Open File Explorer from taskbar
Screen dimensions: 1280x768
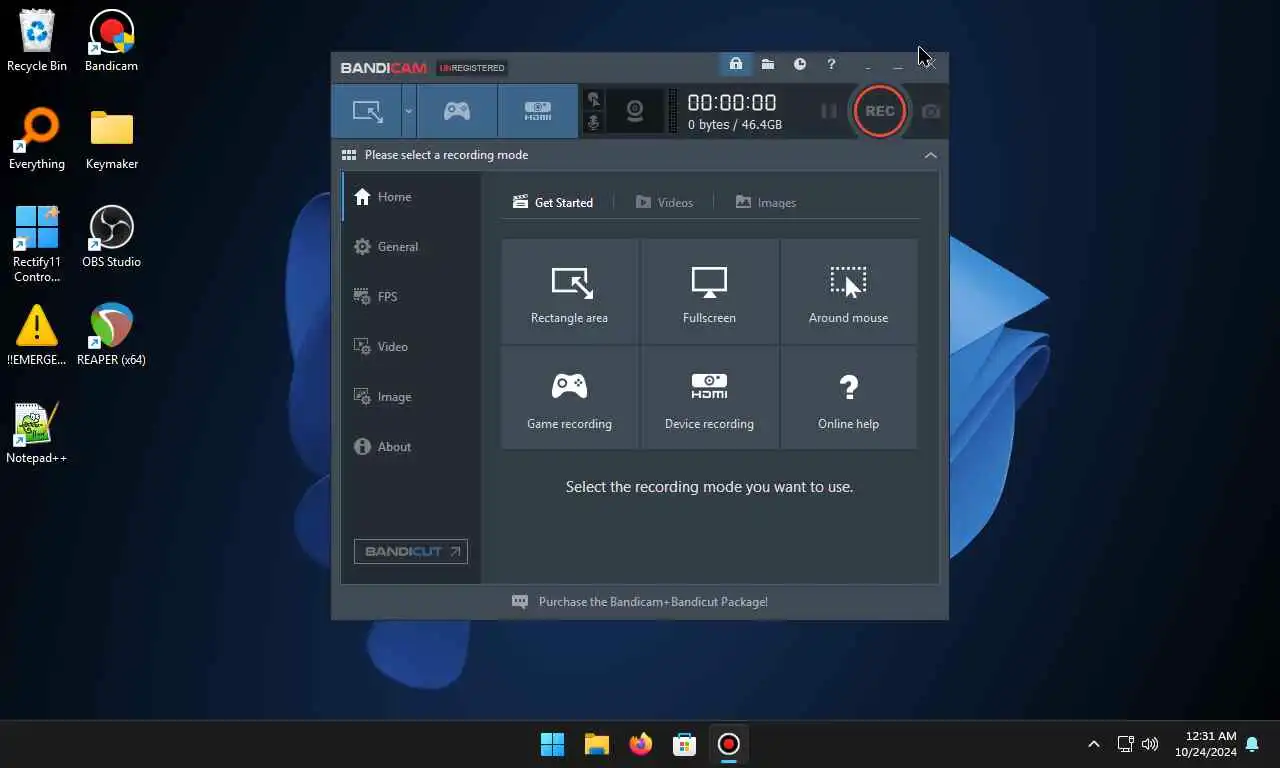pyautogui.click(x=597, y=744)
